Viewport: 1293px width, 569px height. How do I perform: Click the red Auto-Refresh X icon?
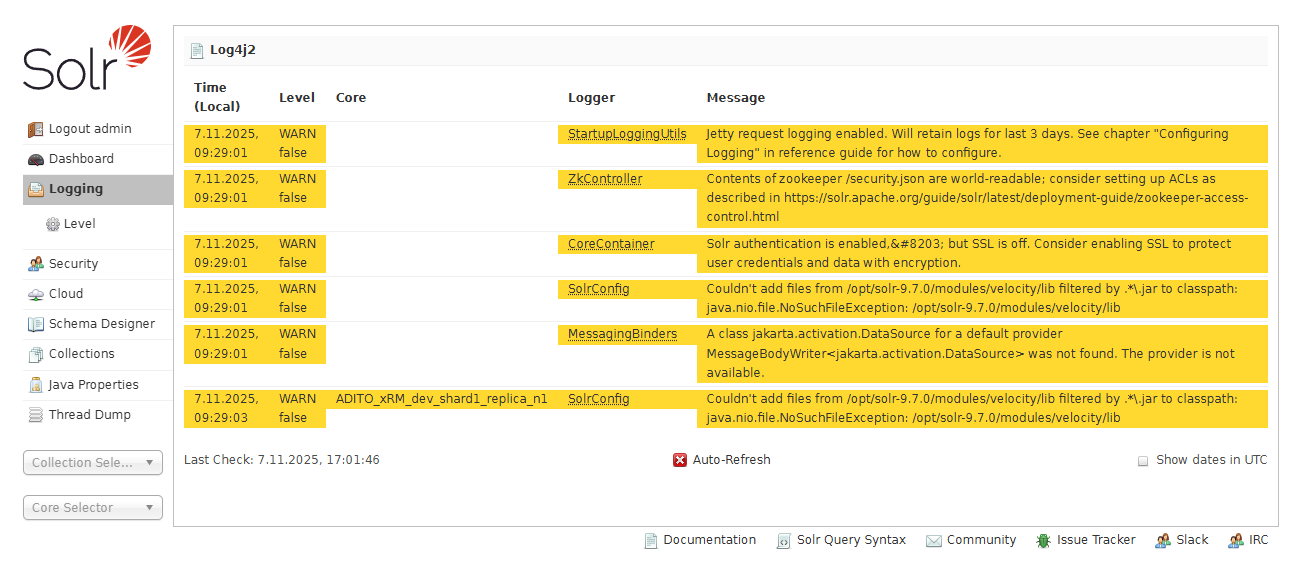point(680,460)
